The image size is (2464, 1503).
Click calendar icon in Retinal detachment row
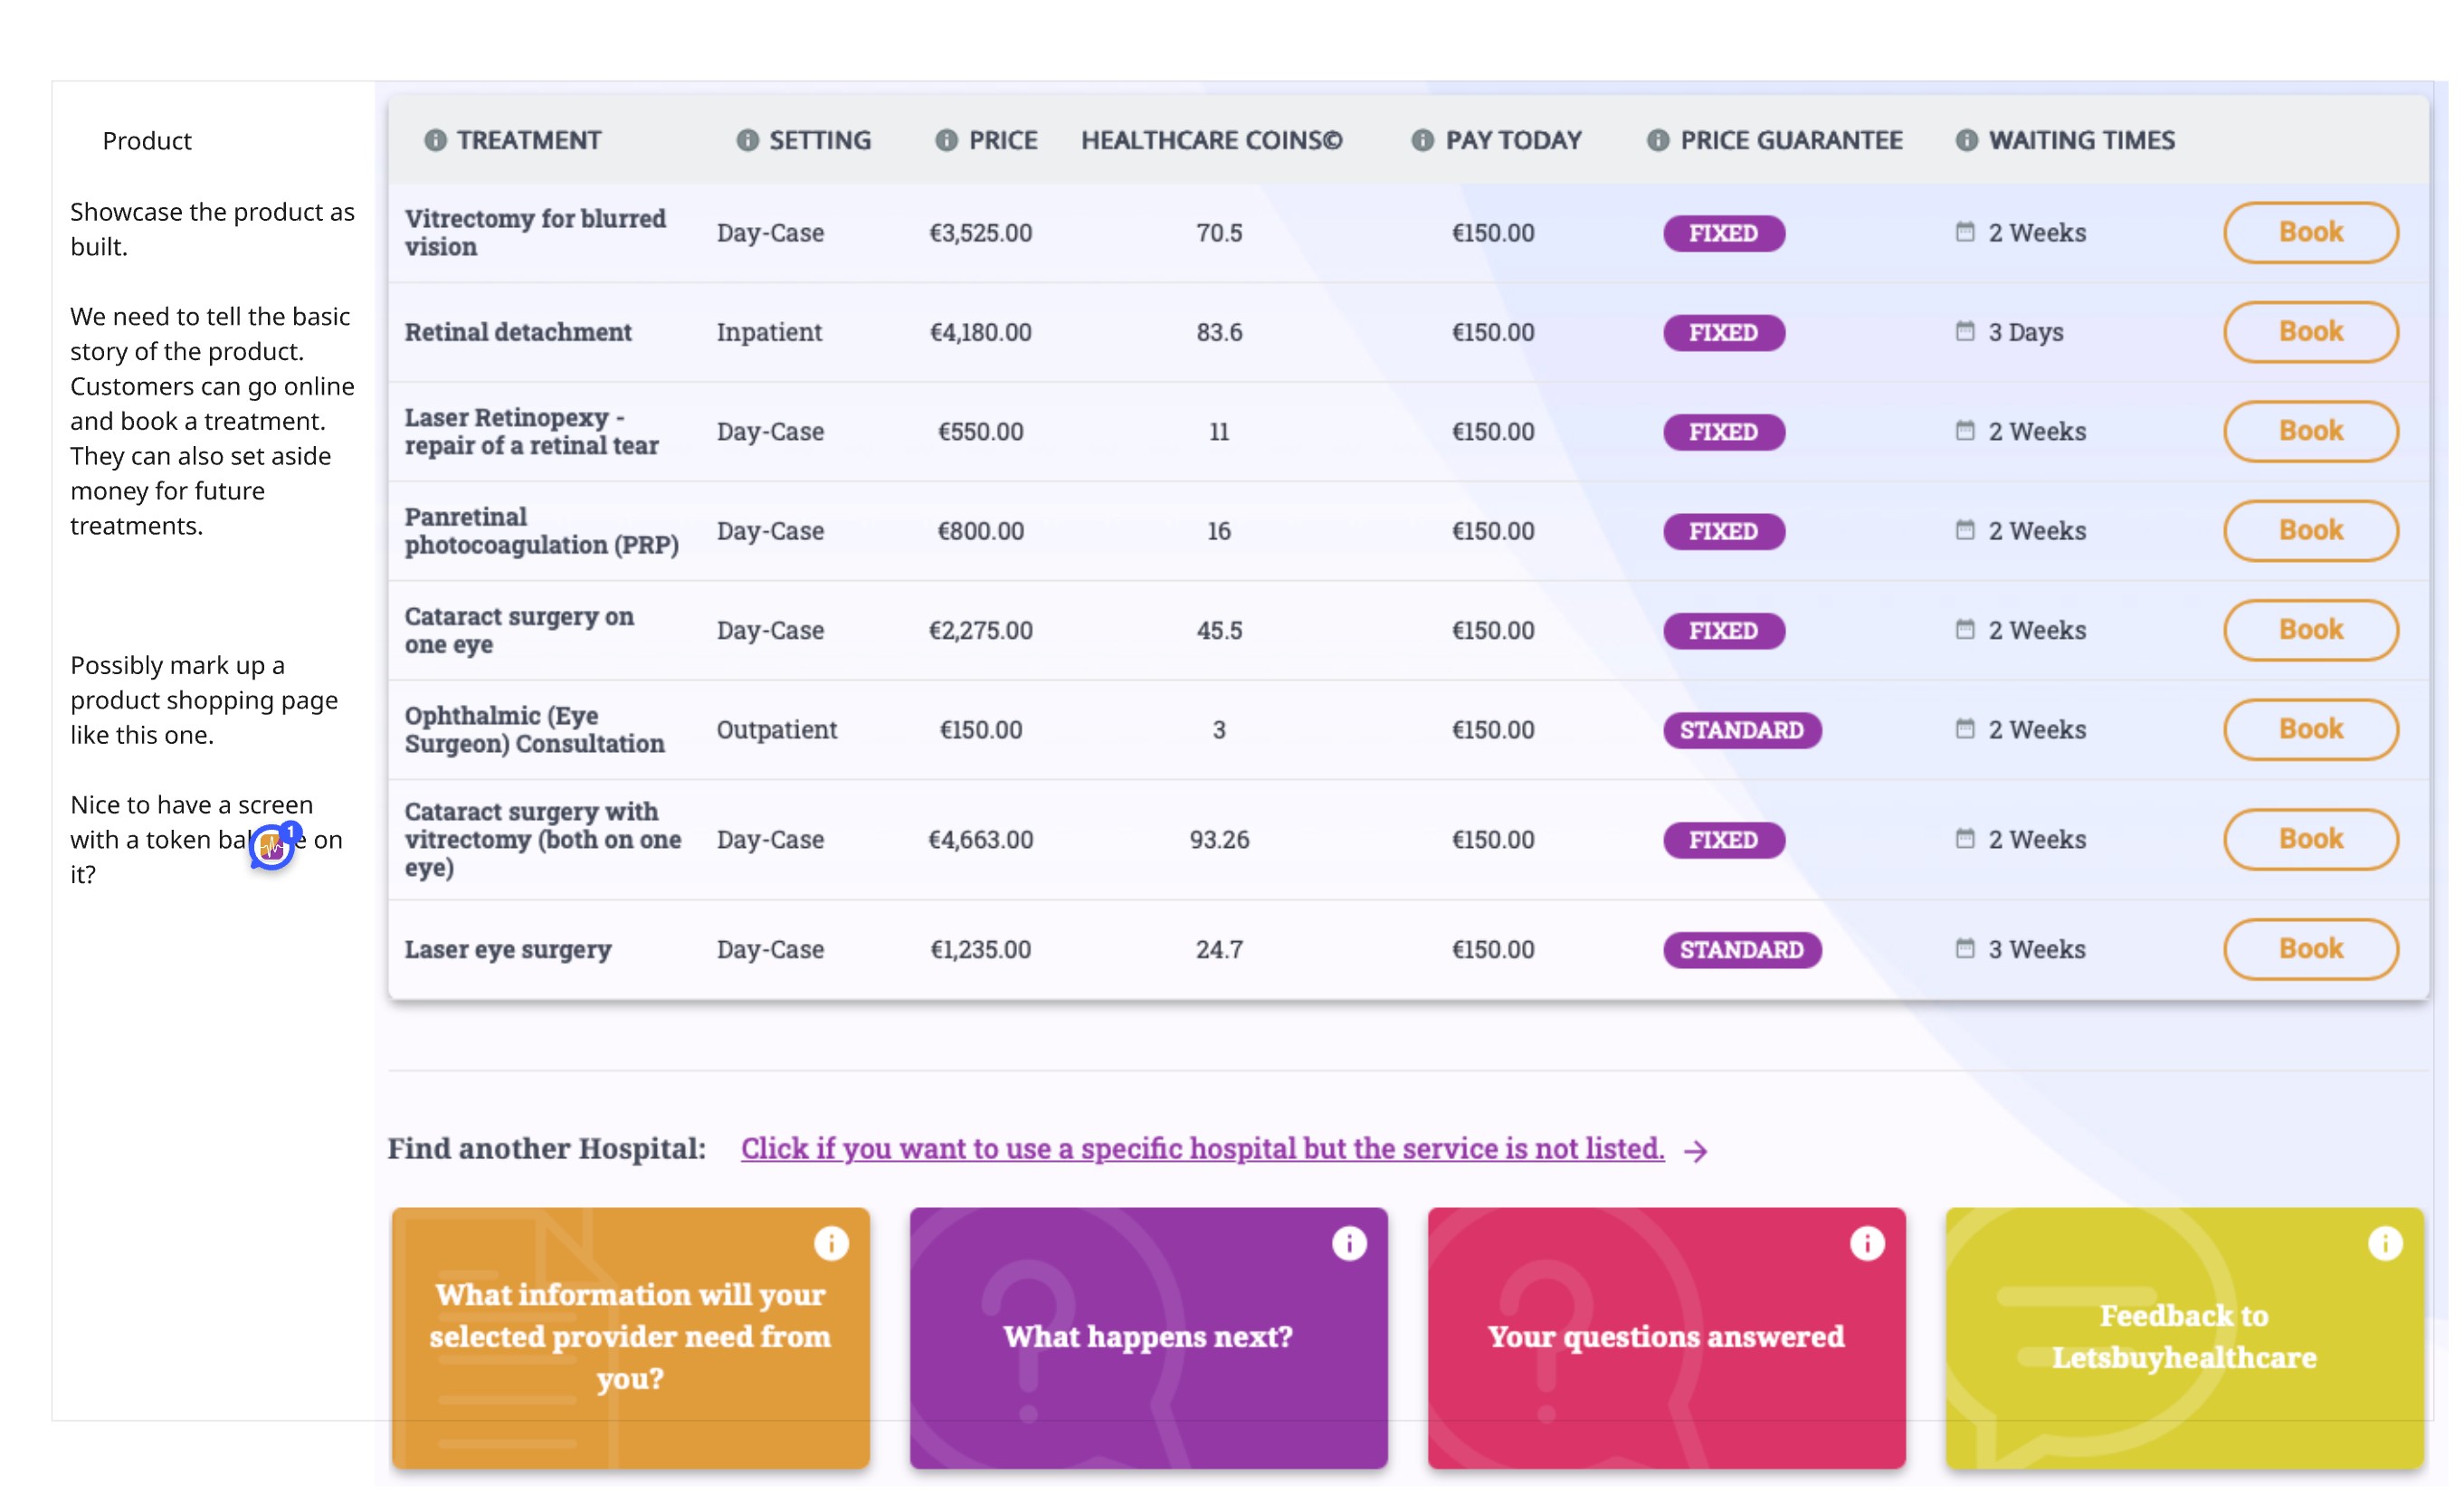point(1965,331)
